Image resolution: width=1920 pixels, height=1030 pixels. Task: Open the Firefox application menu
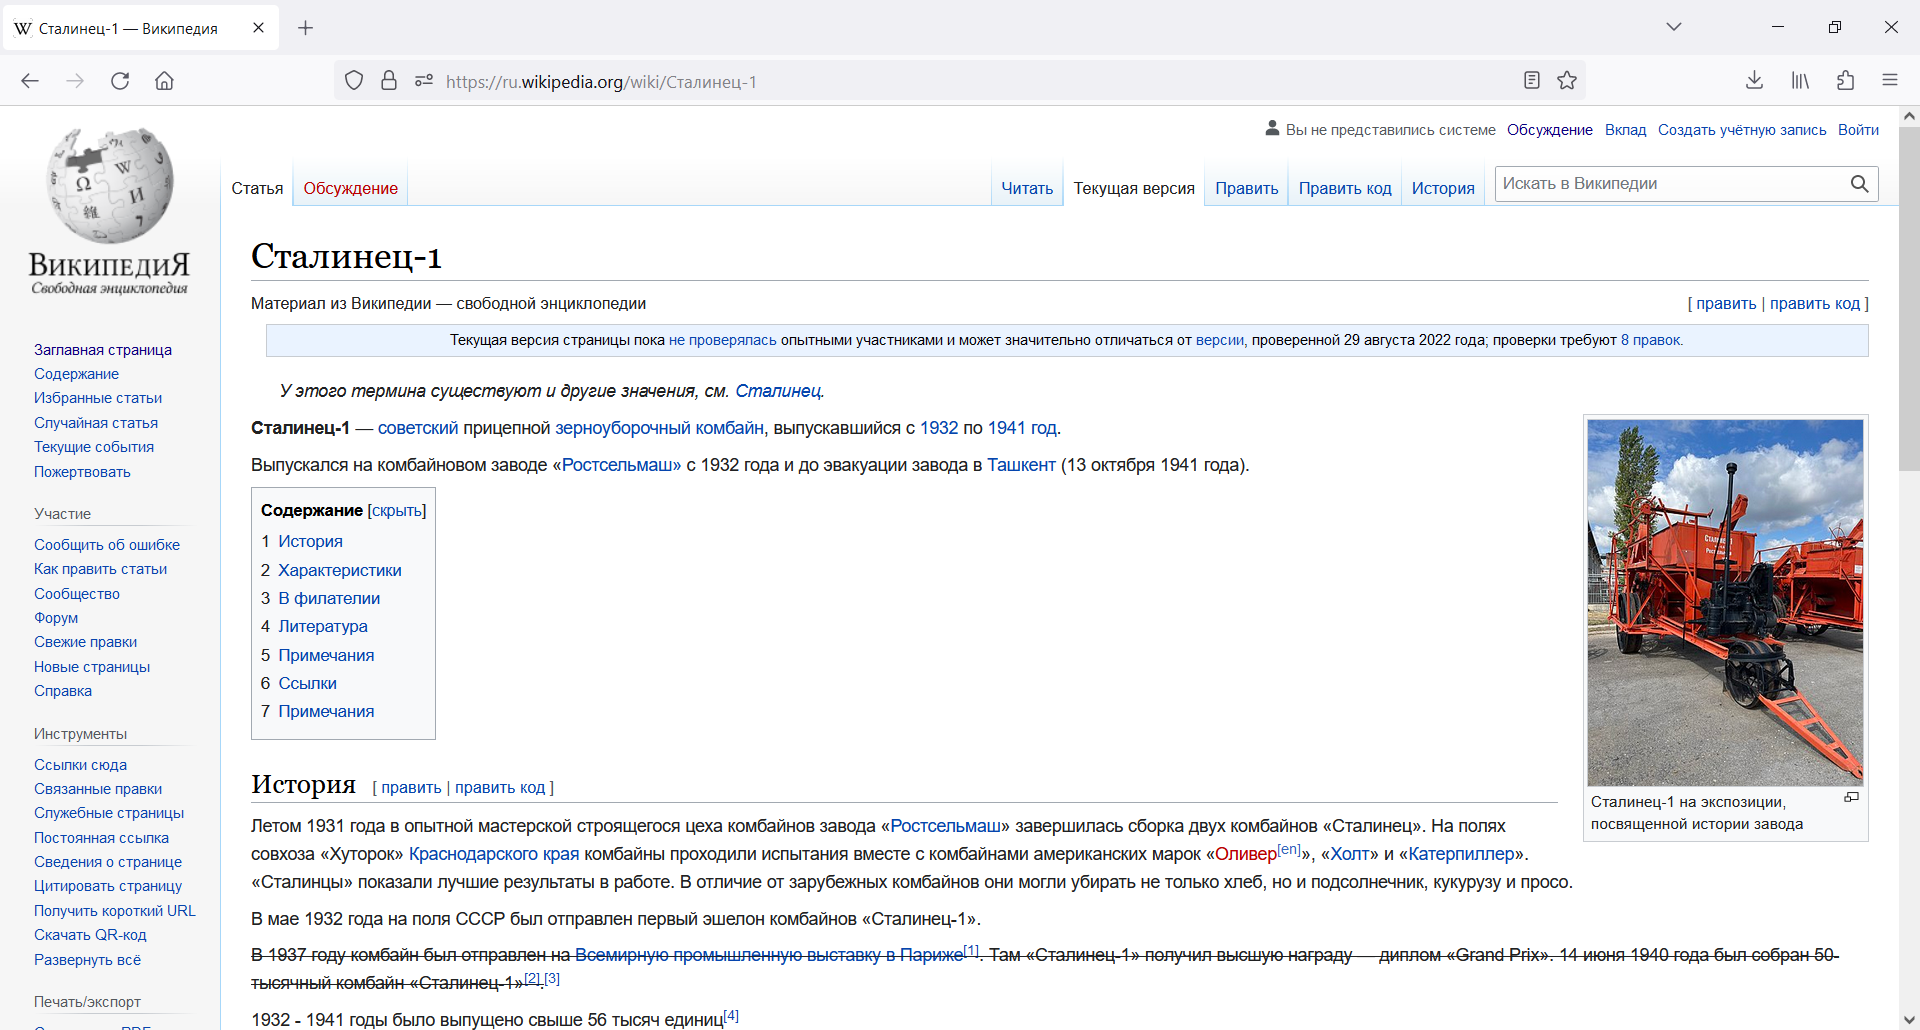(1889, 81)
